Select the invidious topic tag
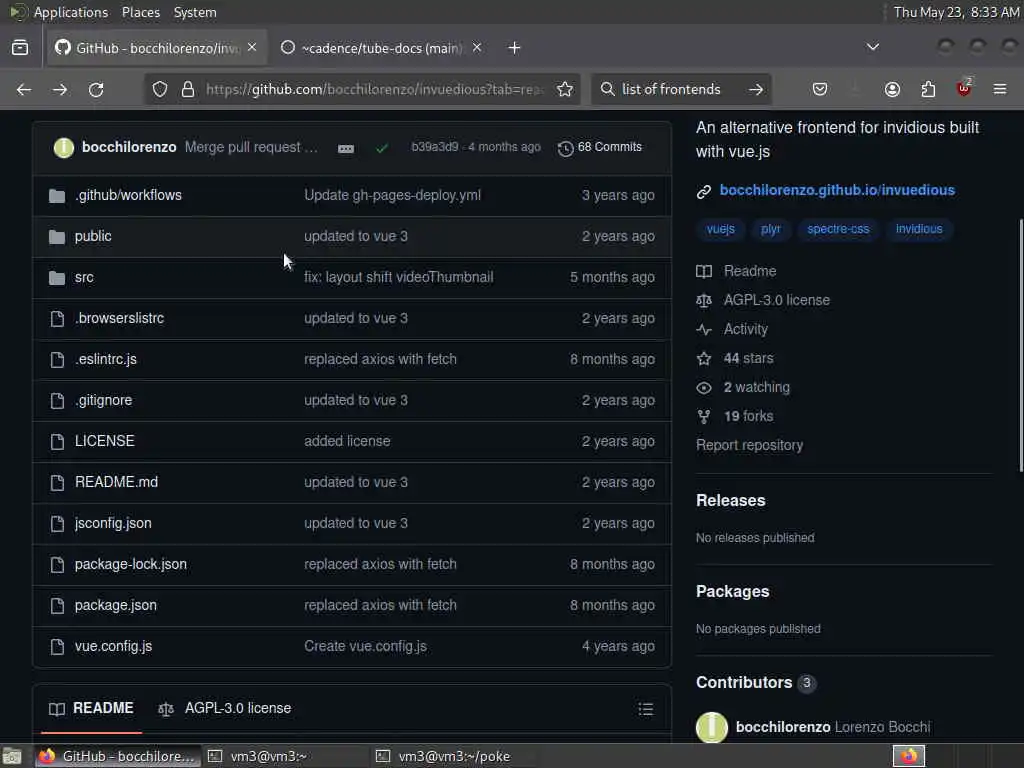The width and height of the screenshot is (1024, 768). click(919, 229)
